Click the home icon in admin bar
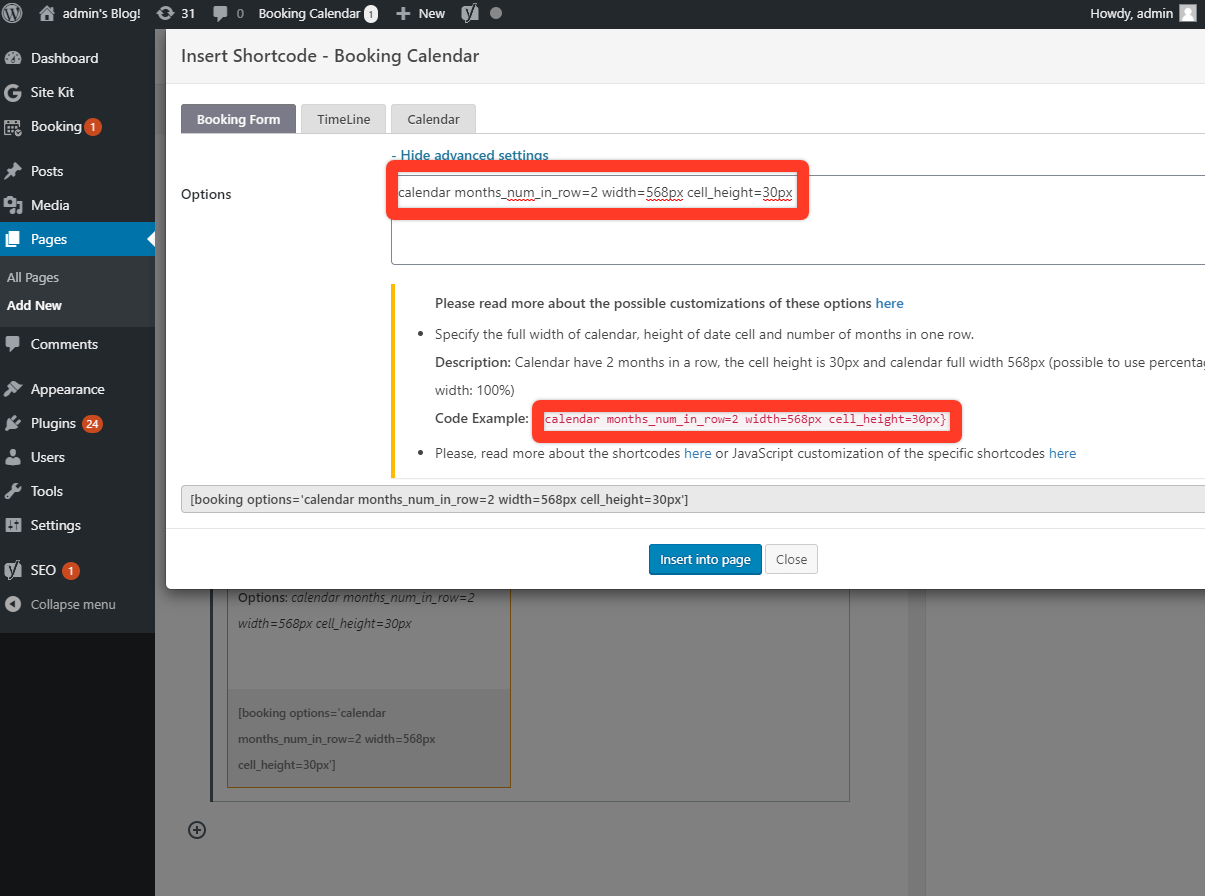Screen dimensions: 1205x896 coord(46,14)
